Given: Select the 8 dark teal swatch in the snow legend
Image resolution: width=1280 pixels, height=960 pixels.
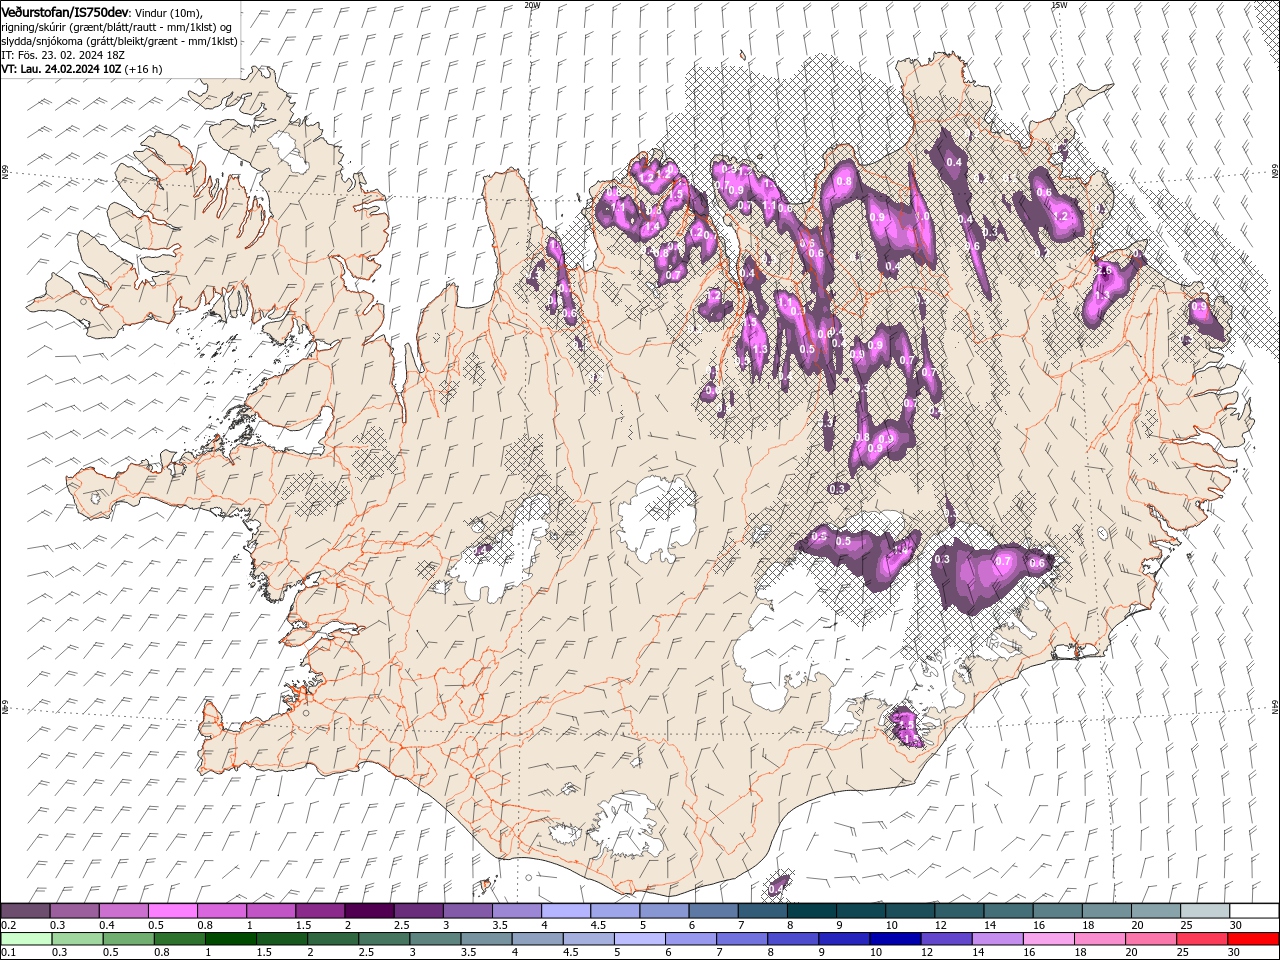Looking at the screenshot, I should pos(811,911).
